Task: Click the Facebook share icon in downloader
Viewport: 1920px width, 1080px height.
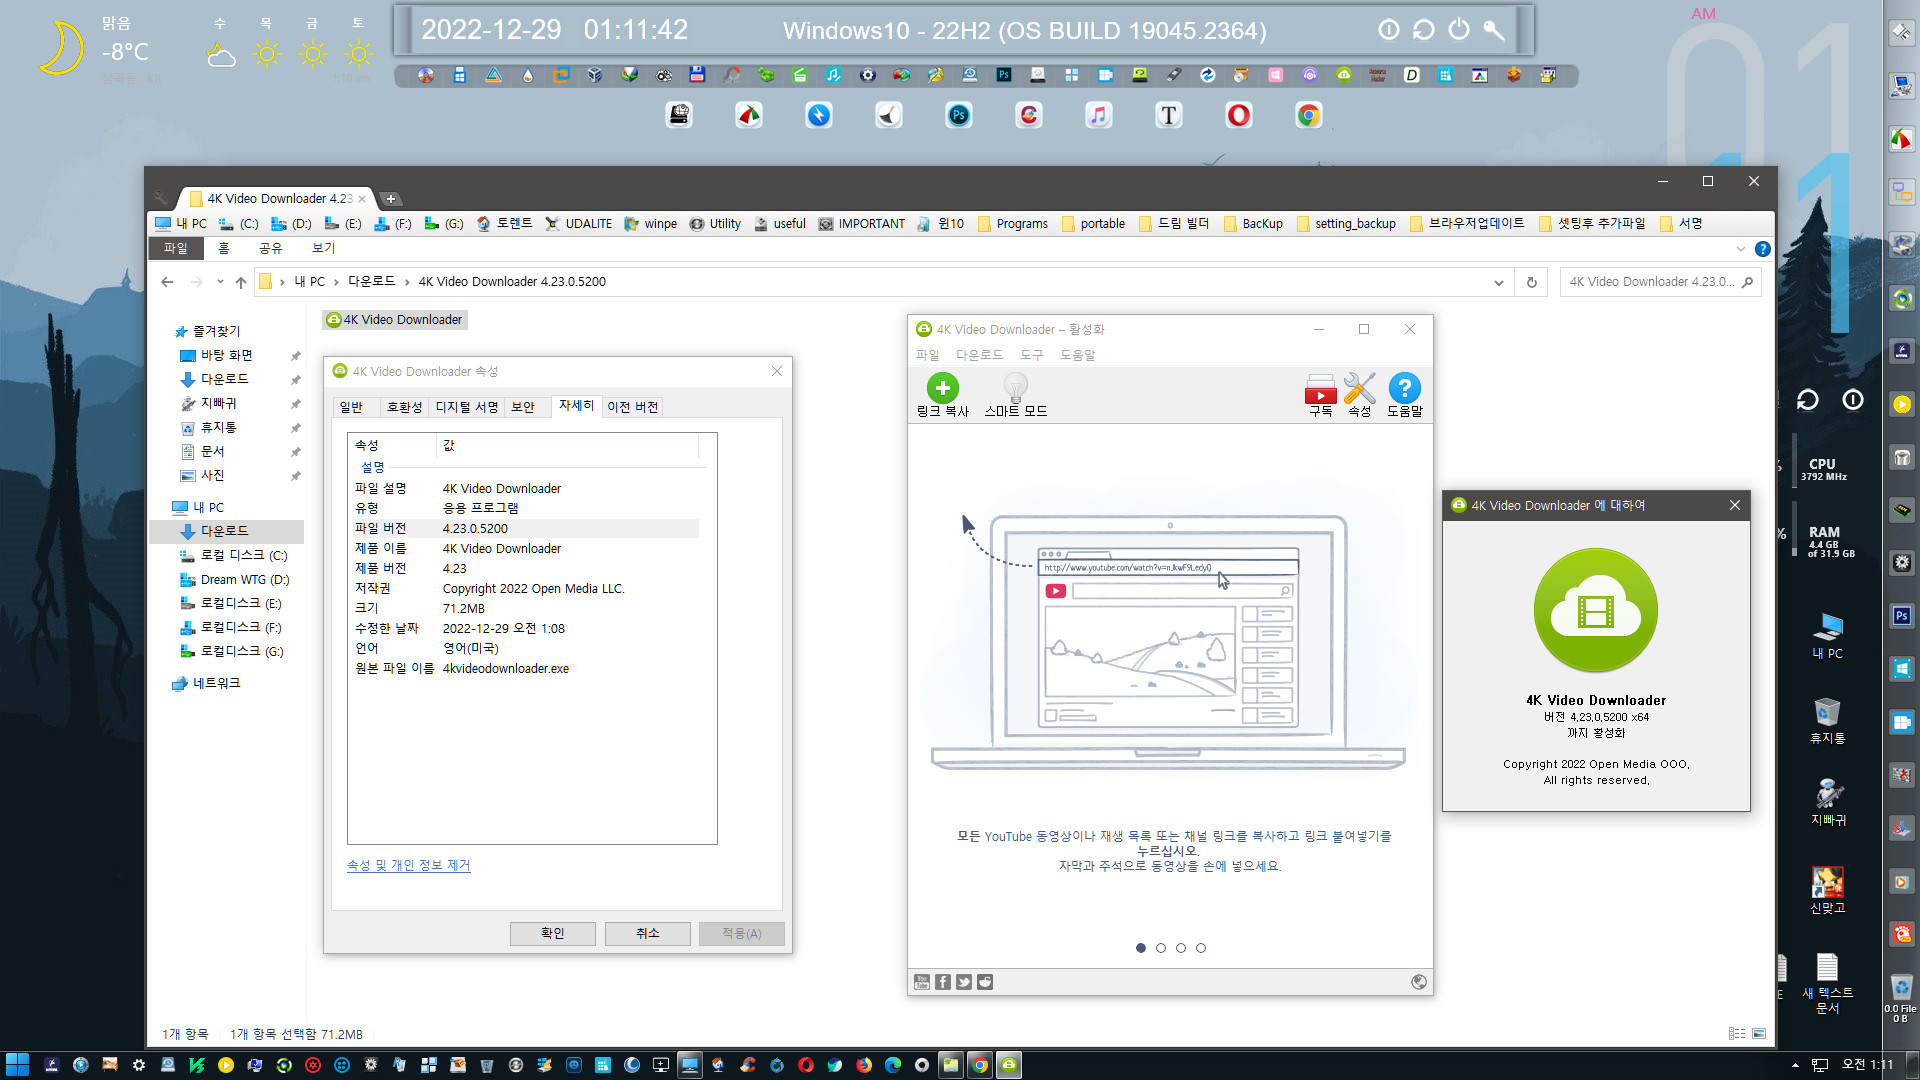Action: tap(942, 981)
